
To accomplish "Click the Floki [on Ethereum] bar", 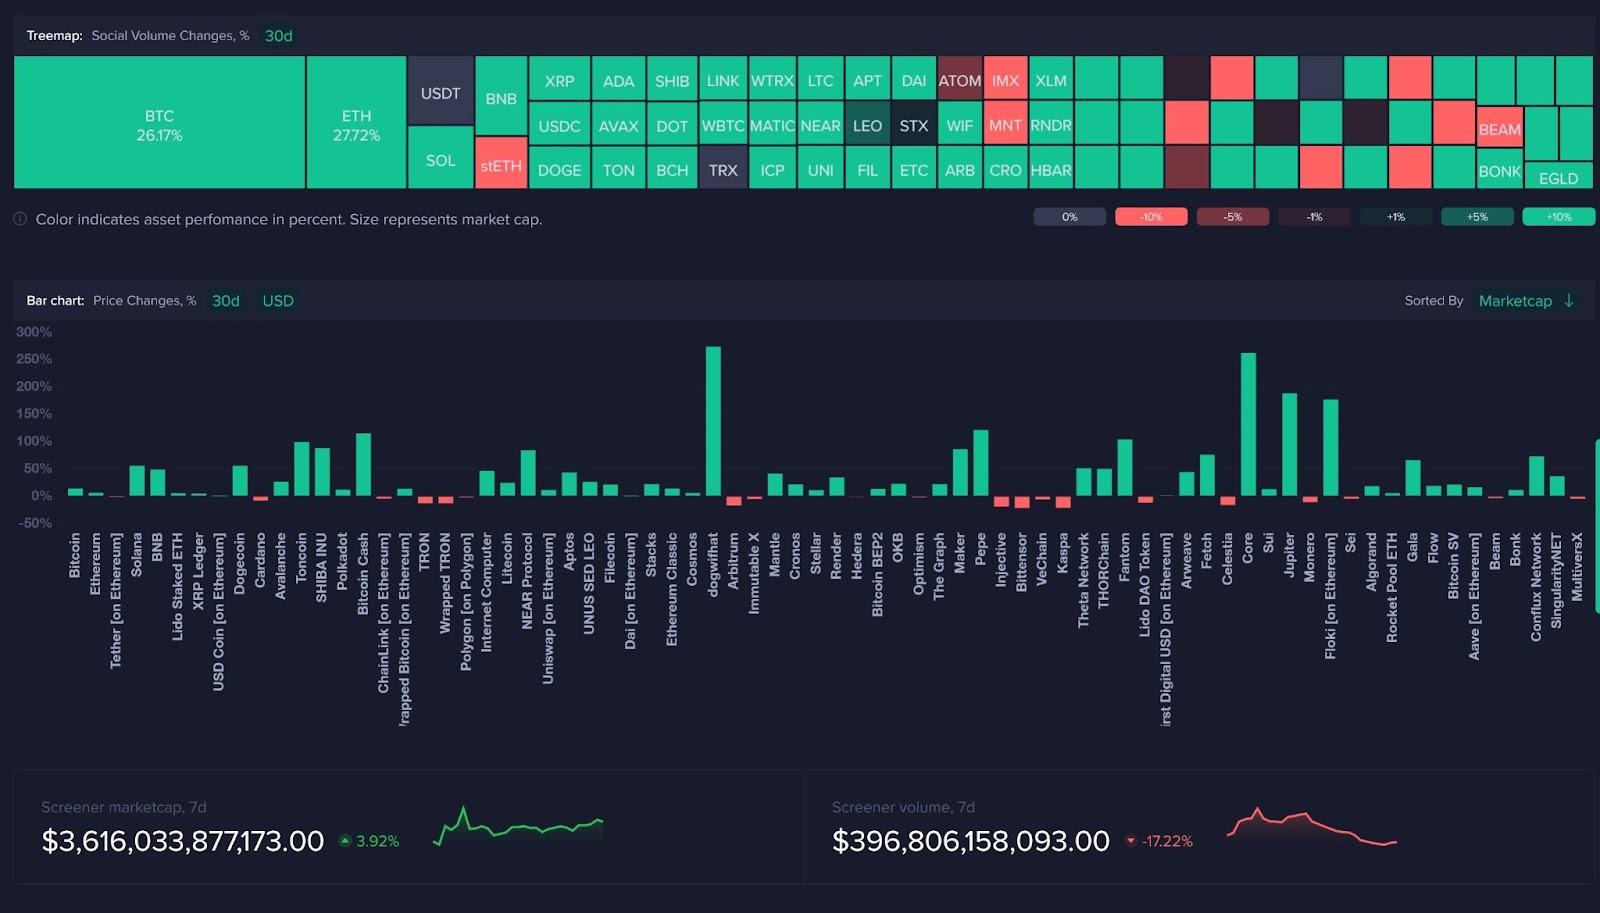I will tap(1330, 448).
